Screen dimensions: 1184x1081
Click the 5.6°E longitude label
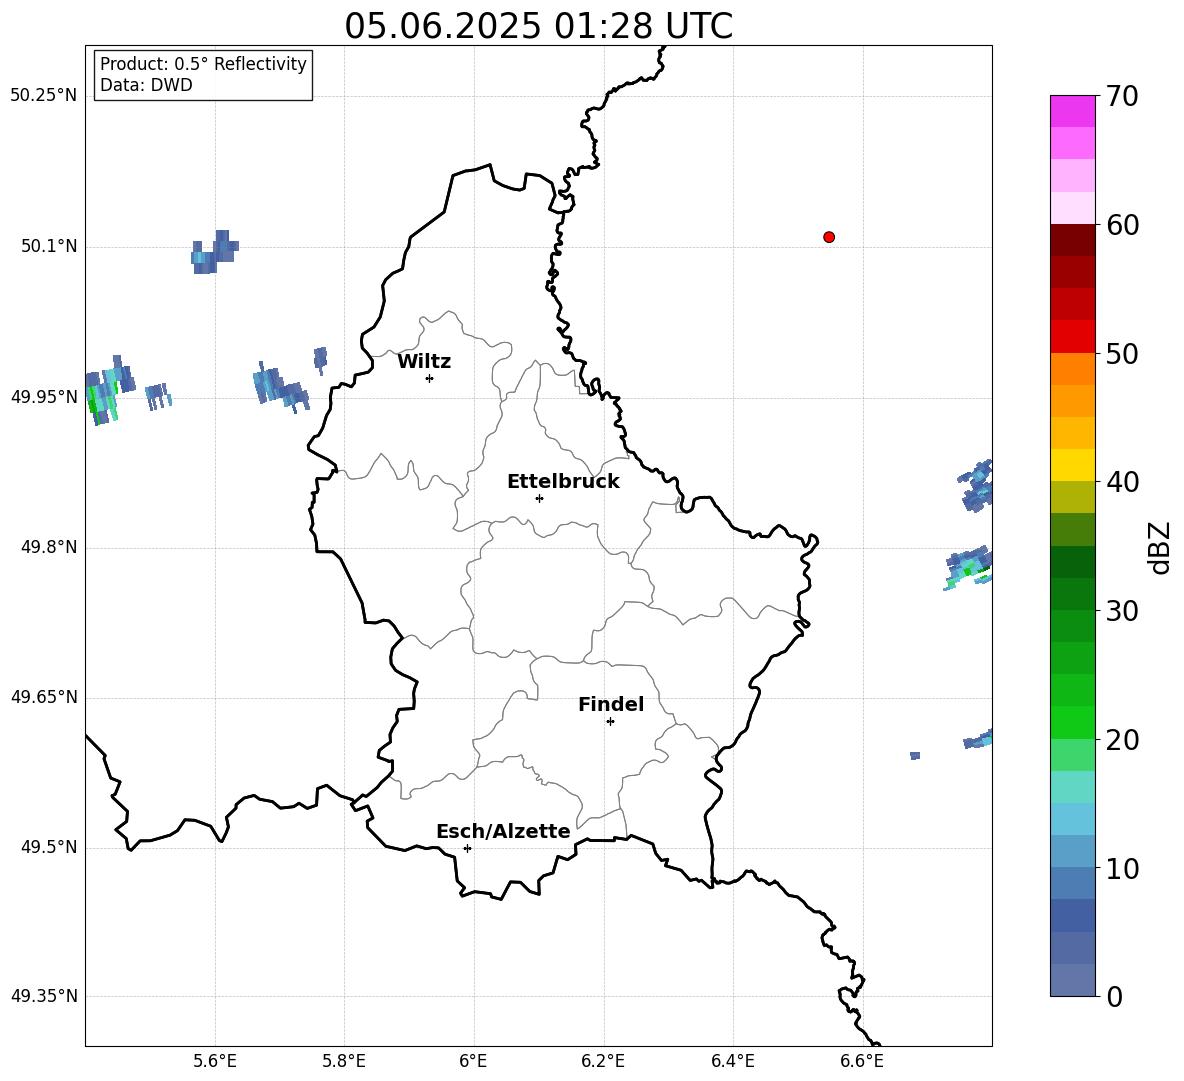point(214,1061)
